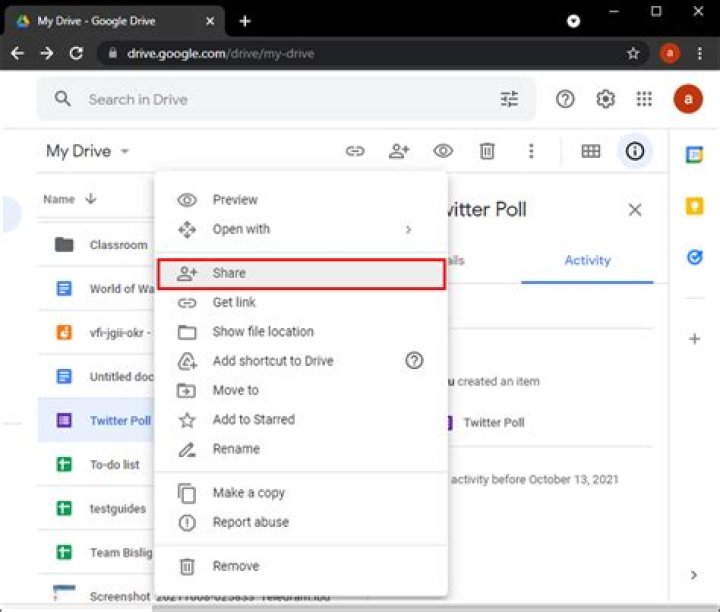Toggle the view details info button
This screenshot has height=612, width=720.
(x=635, y=151)
